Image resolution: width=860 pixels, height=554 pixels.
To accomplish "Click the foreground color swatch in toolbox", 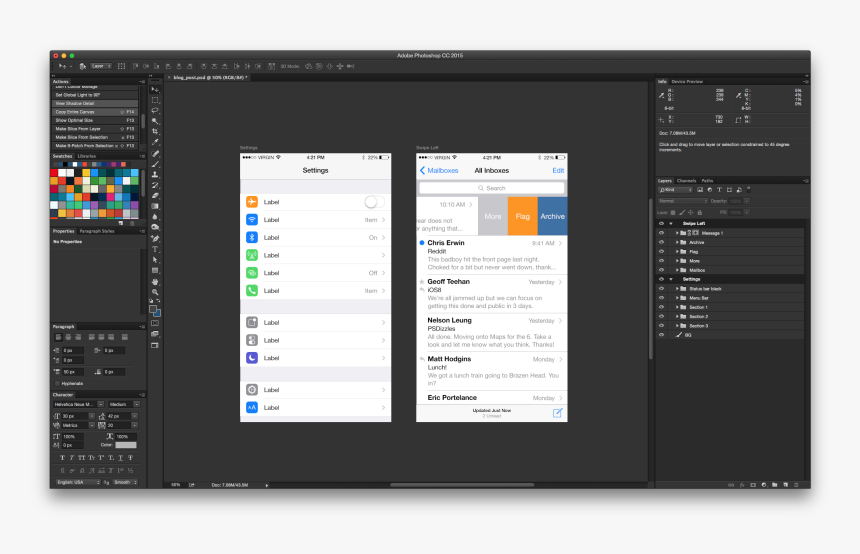I will (x=153, y=309).
